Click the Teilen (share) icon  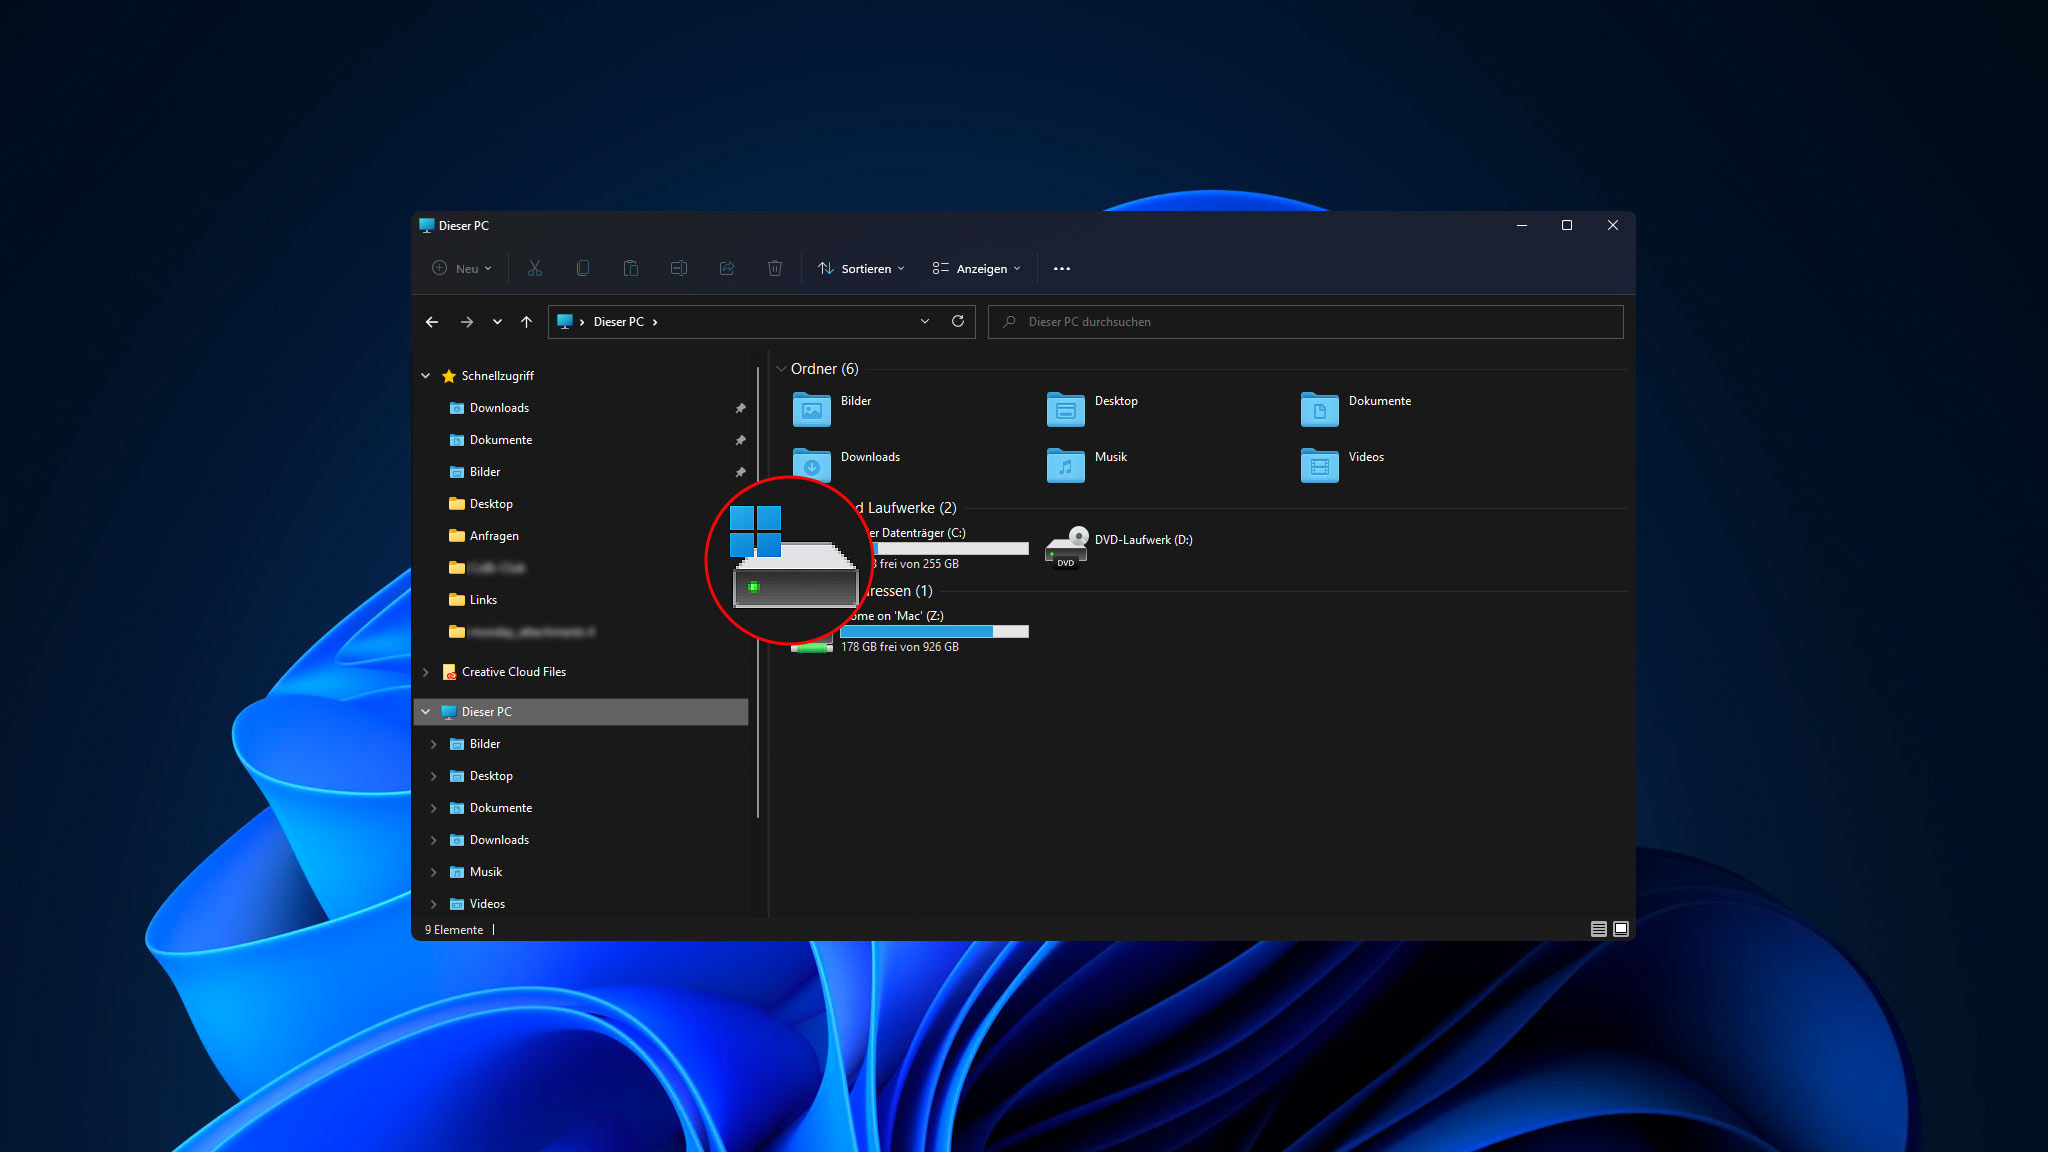pyautogui.click(x=727, y=268)
